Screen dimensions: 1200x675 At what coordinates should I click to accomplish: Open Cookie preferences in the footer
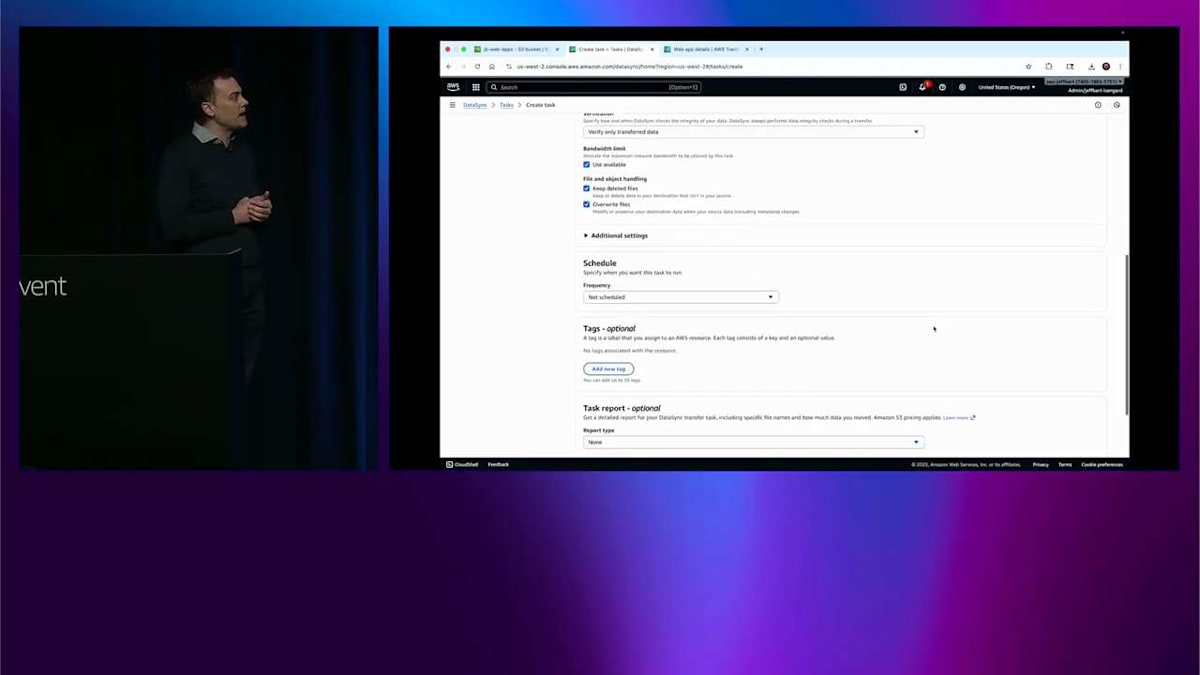click(1102, 464)
